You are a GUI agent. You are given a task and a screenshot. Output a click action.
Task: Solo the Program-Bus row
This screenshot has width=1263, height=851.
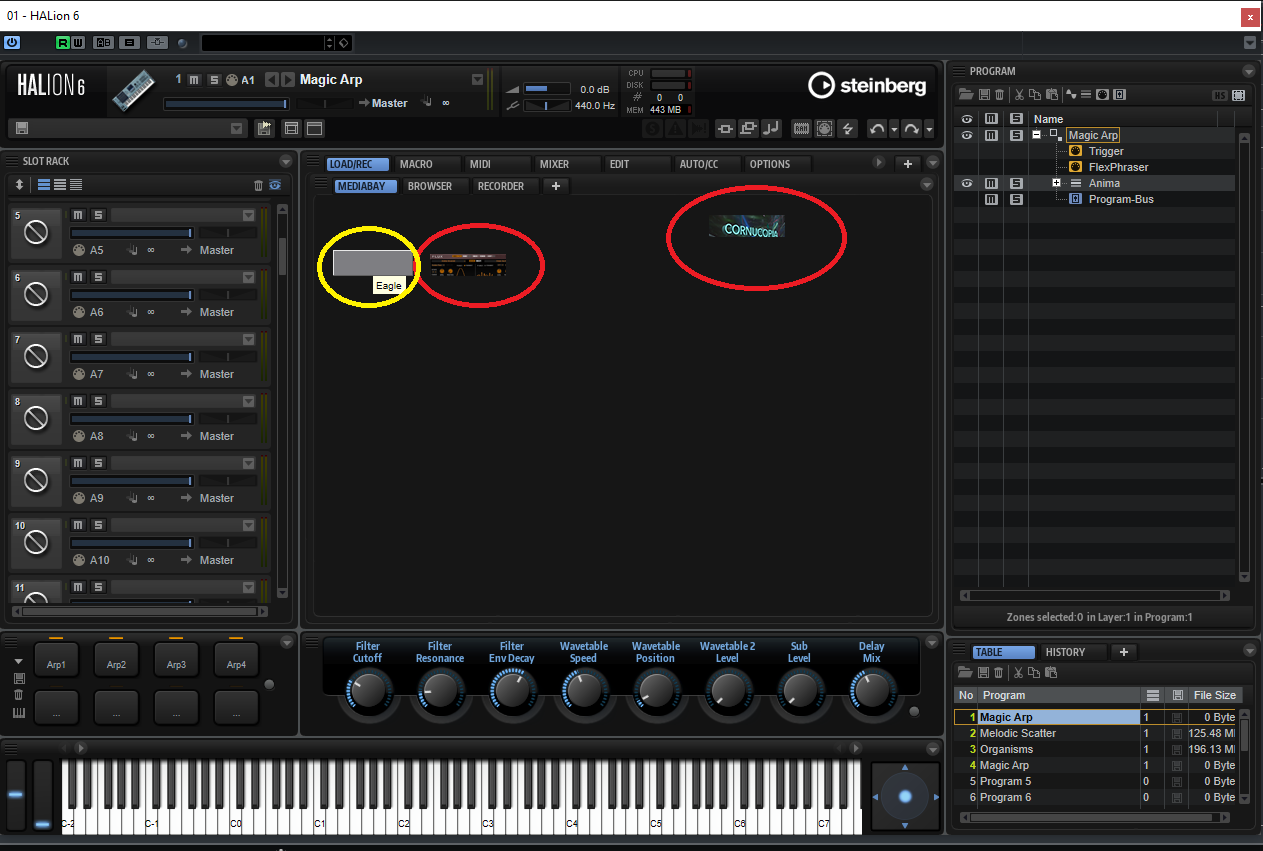tap(1016, 199)
